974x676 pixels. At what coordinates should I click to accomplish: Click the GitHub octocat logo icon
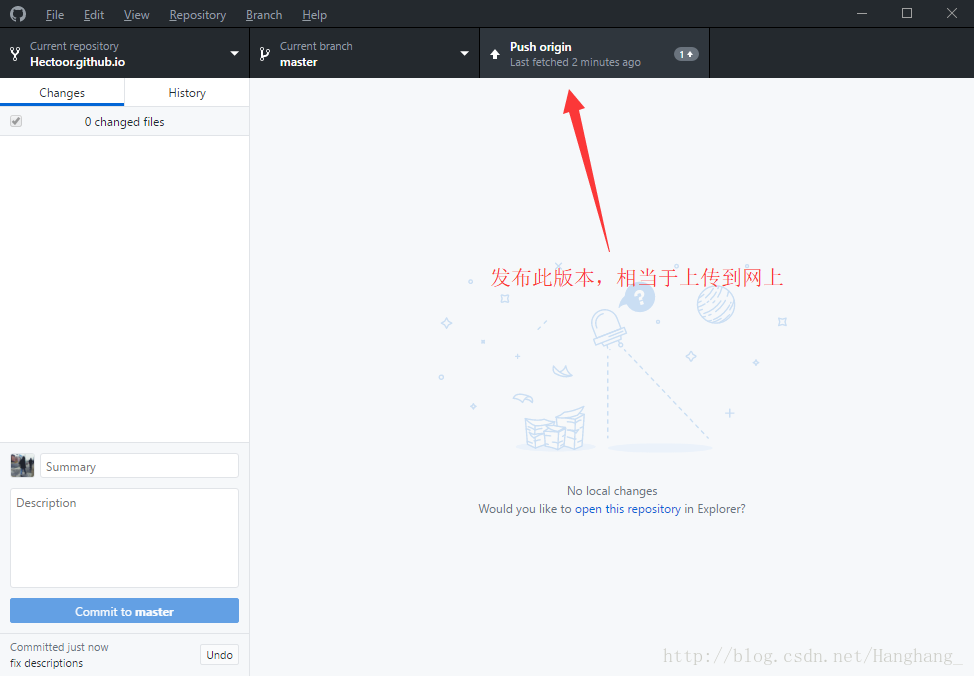point(18,14)
